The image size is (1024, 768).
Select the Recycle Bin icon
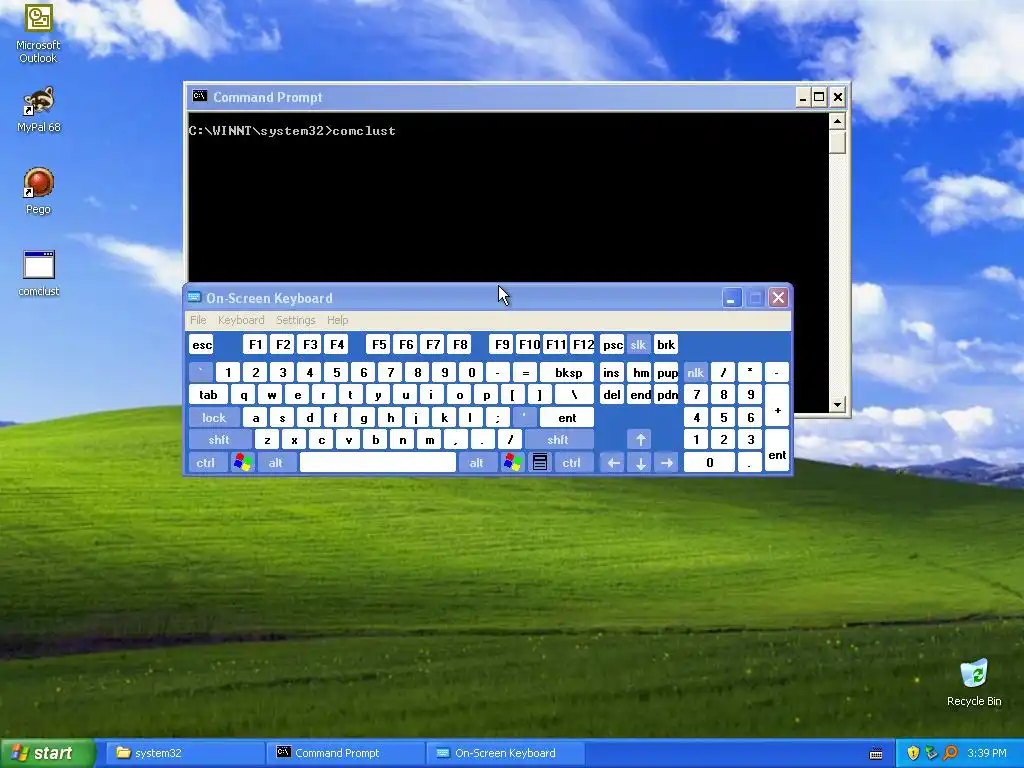(x=974, y=682)
